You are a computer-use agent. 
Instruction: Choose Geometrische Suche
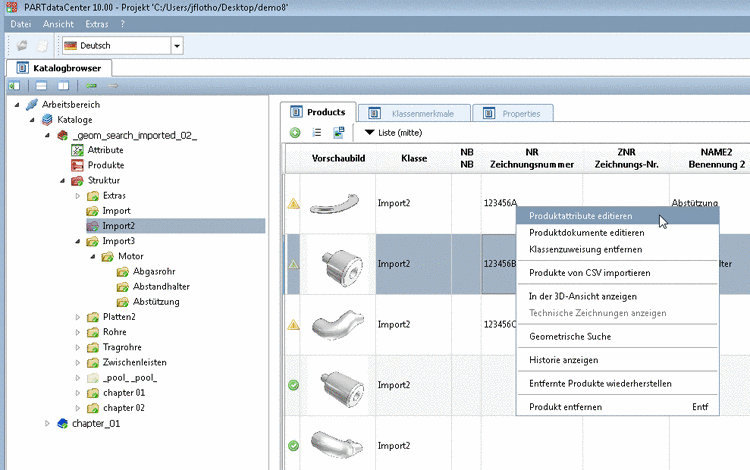[618, 337]
